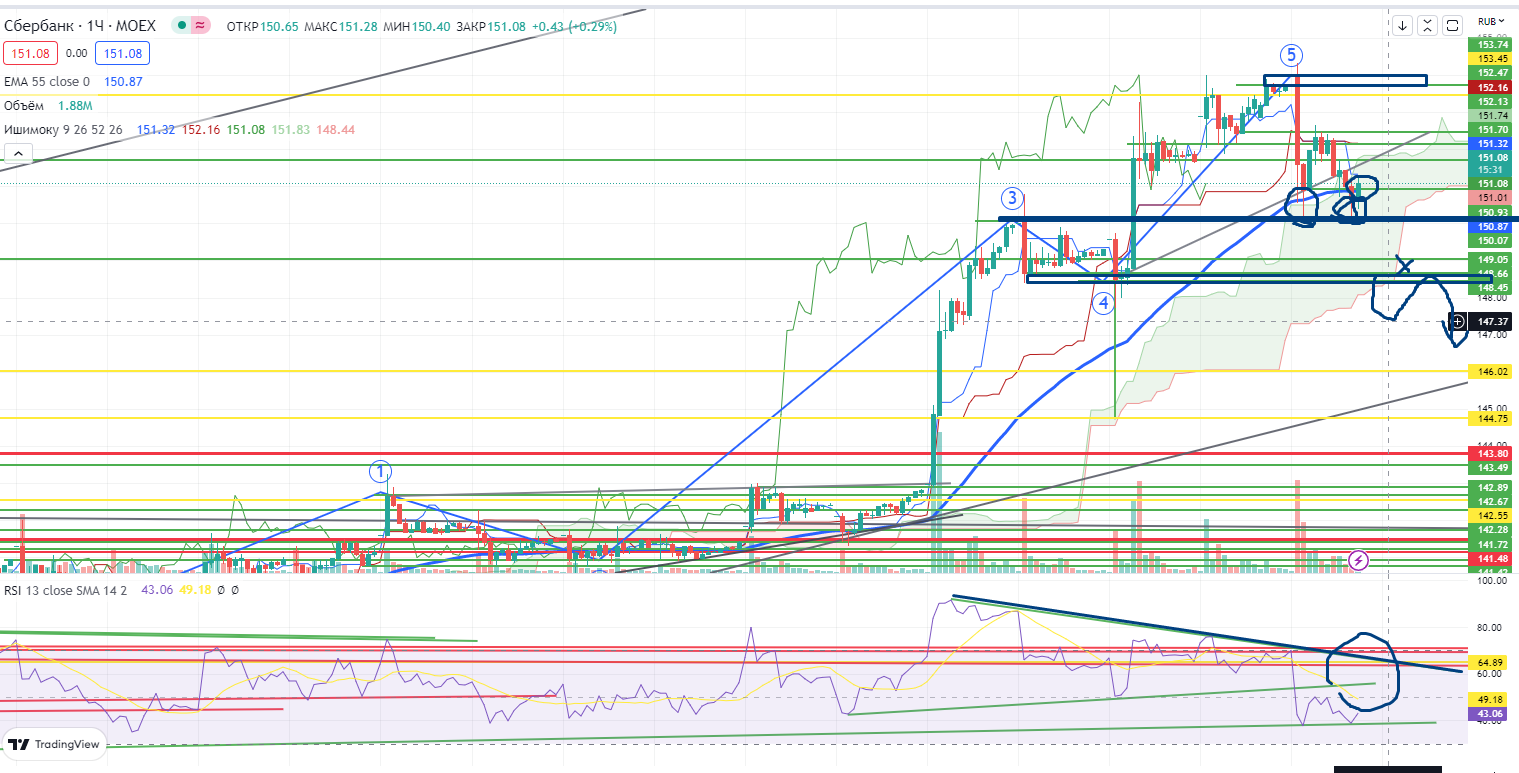Click the plus icon on the price axis

[1458, 321]
